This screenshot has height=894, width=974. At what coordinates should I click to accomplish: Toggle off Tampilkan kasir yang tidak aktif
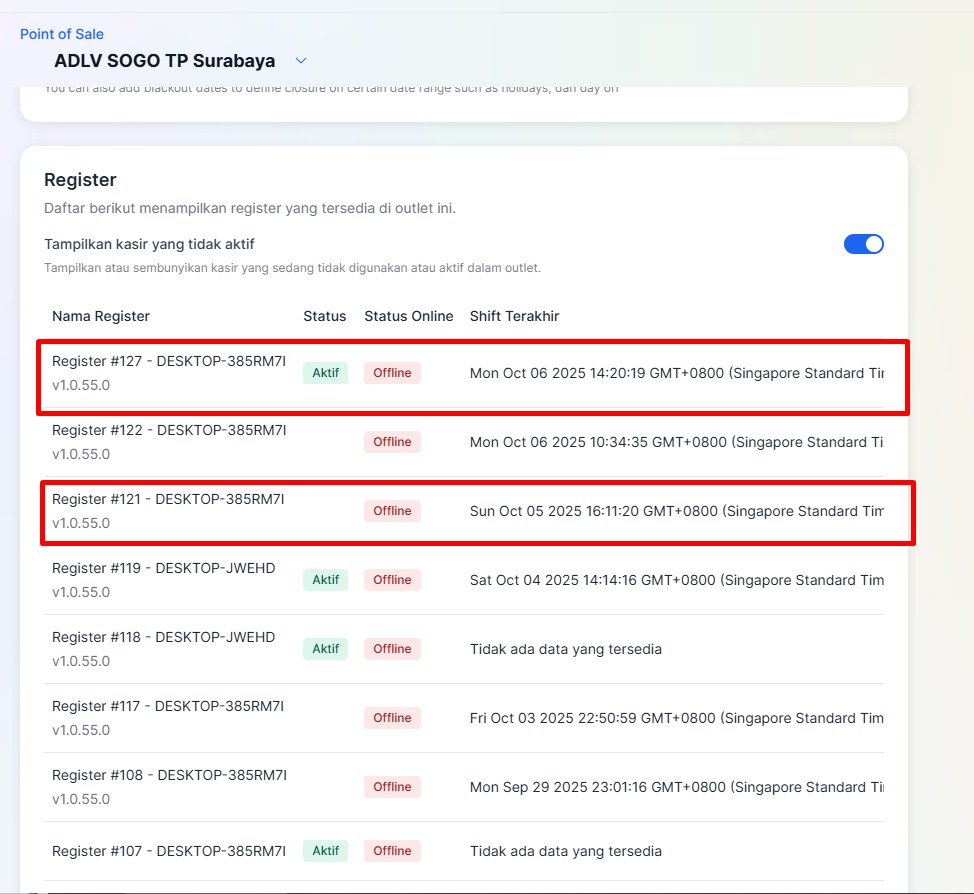(x=863, y=244)
